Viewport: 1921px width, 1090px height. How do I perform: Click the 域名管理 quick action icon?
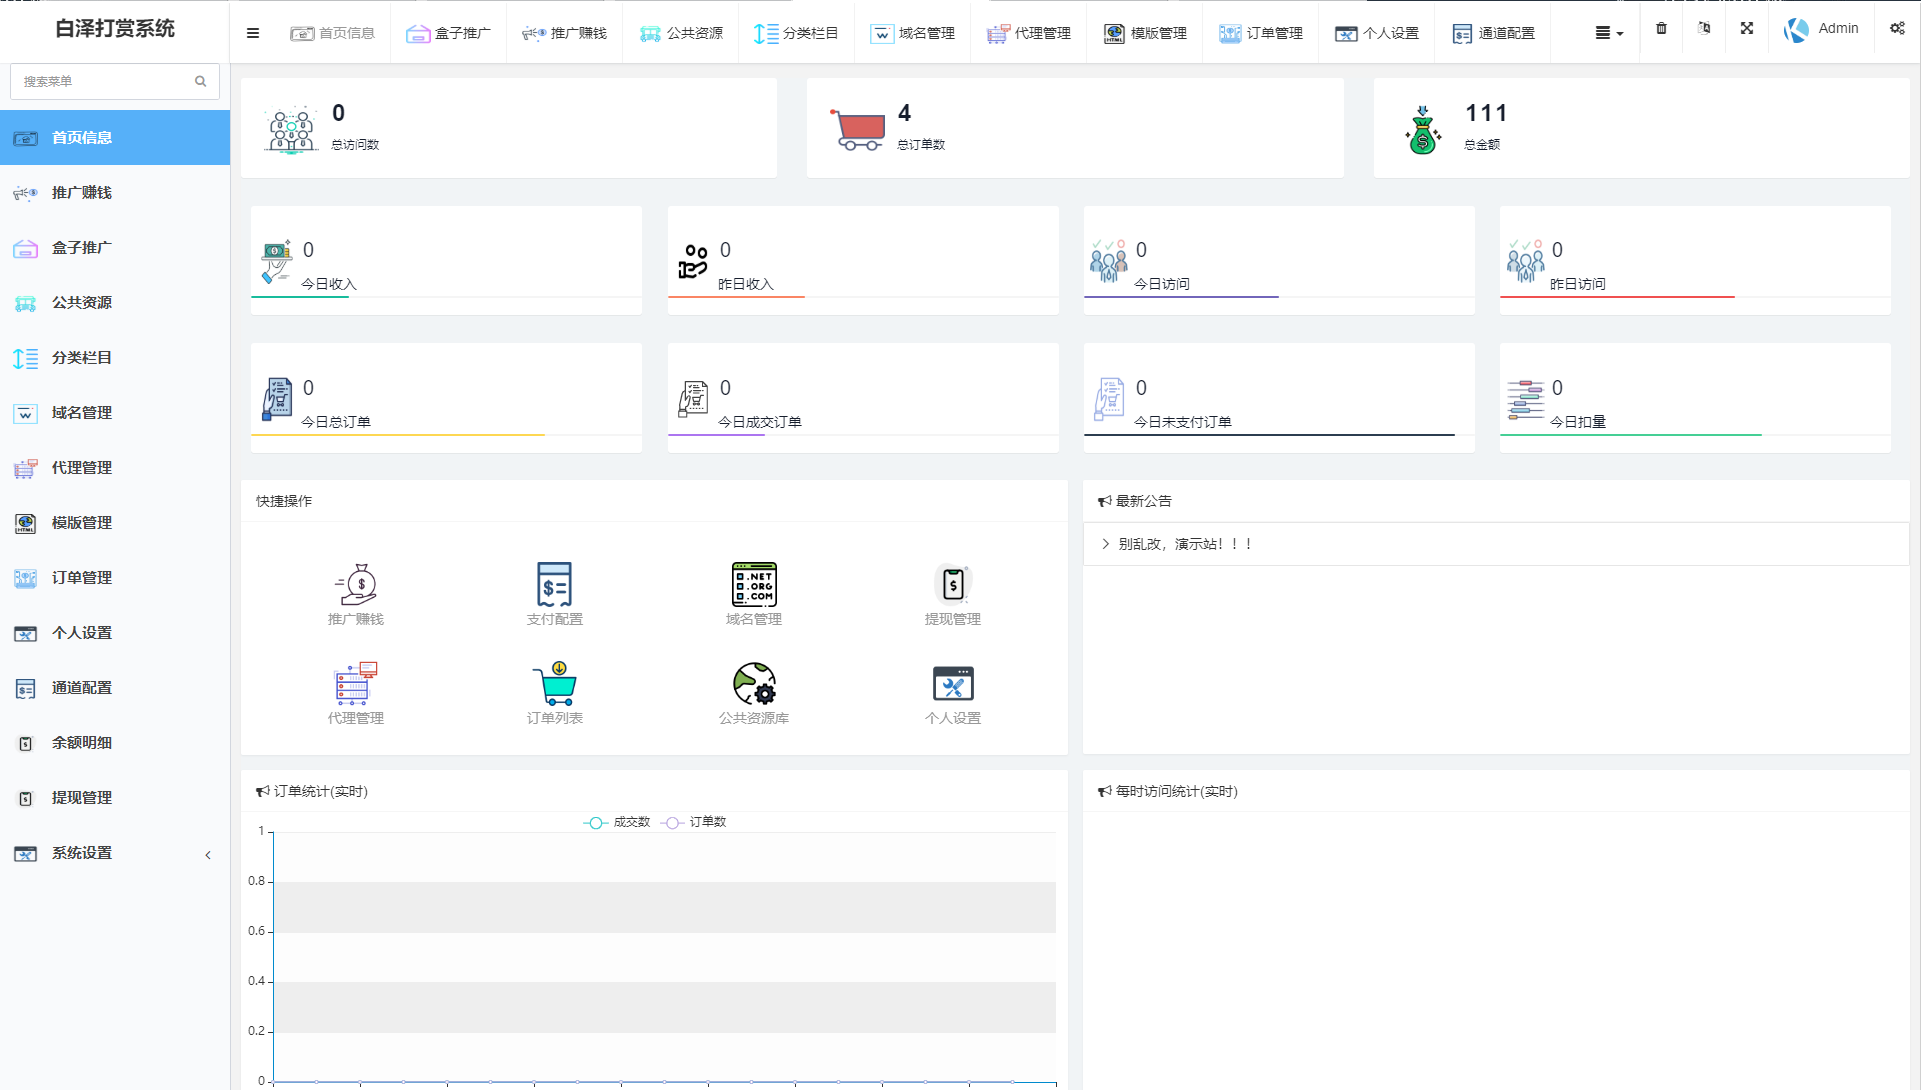(753, 585)
